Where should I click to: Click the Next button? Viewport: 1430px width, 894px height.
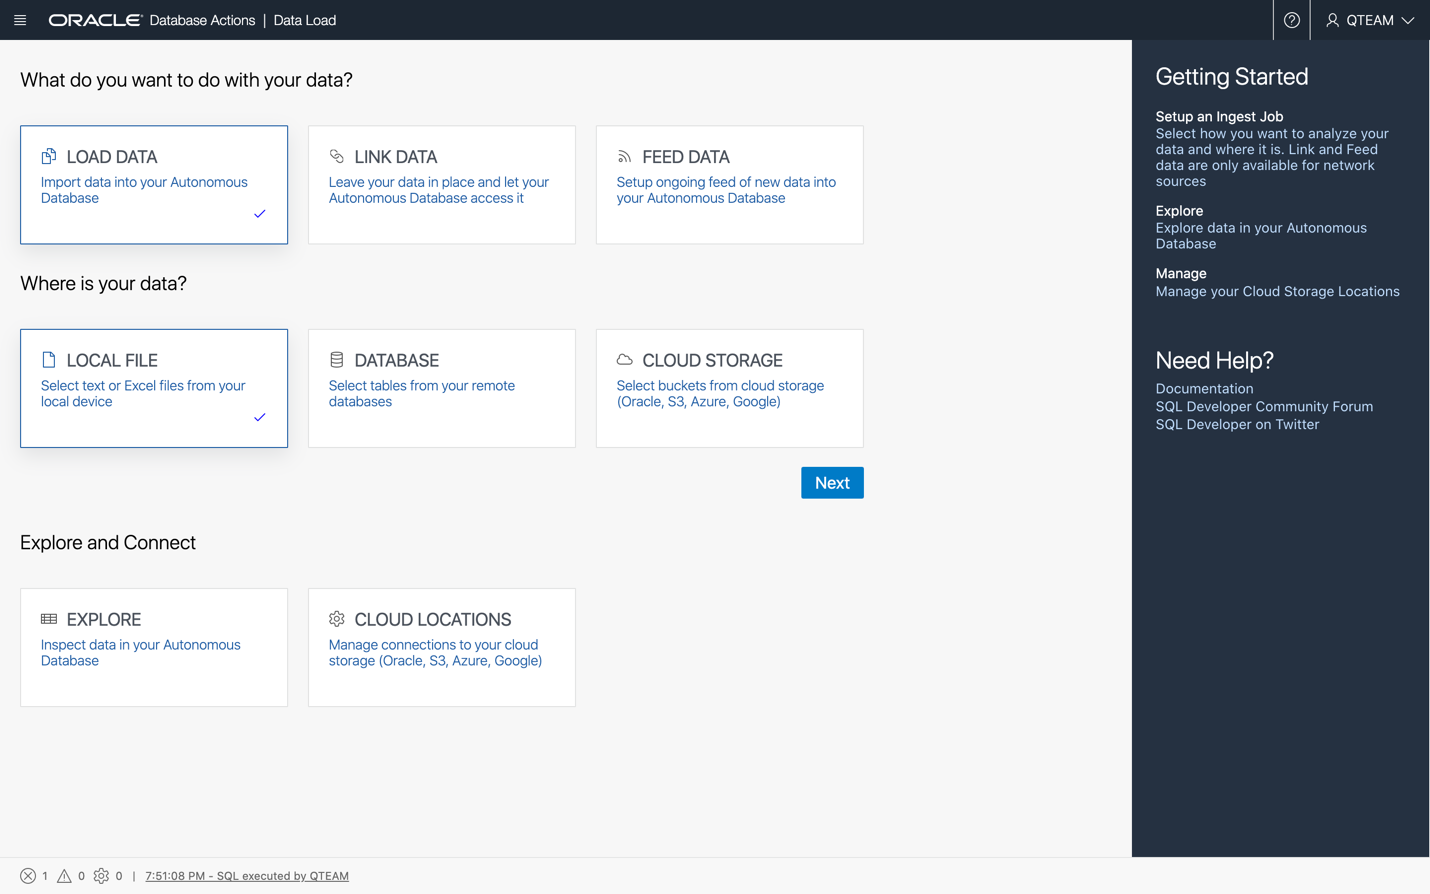click(831, 483)
